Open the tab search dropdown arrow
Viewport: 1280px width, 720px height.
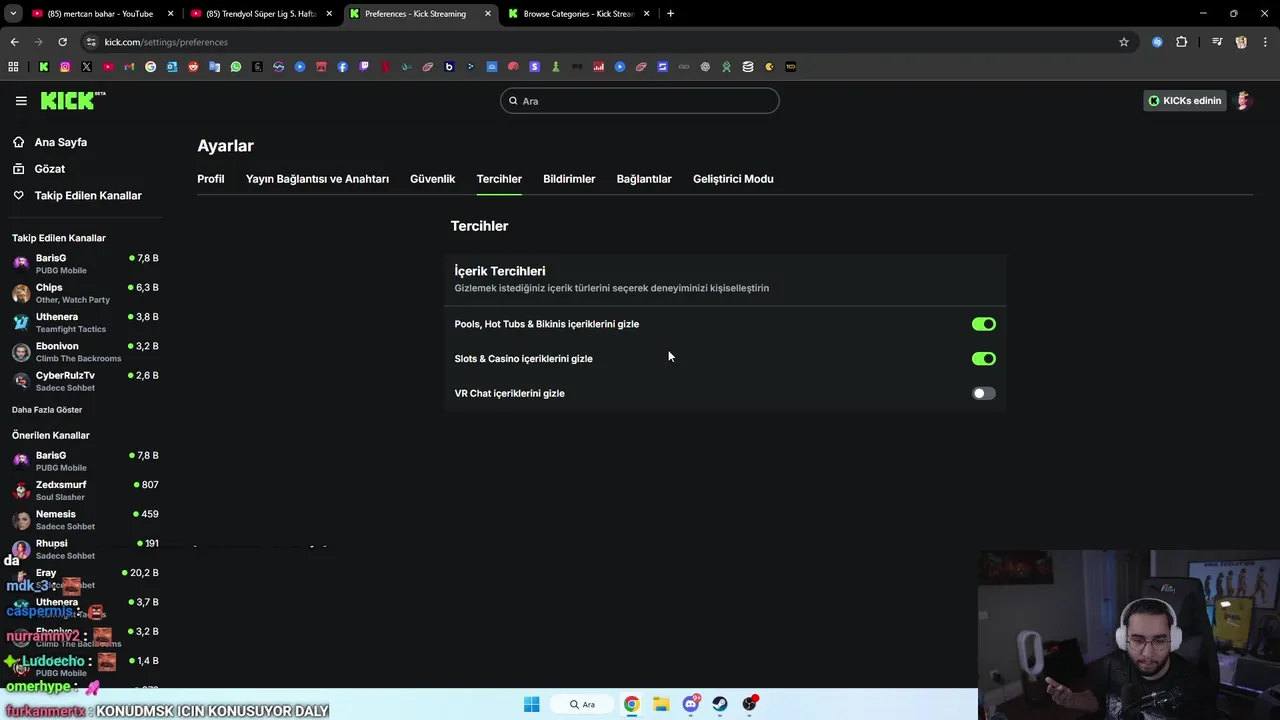click(x=13, y=14)
